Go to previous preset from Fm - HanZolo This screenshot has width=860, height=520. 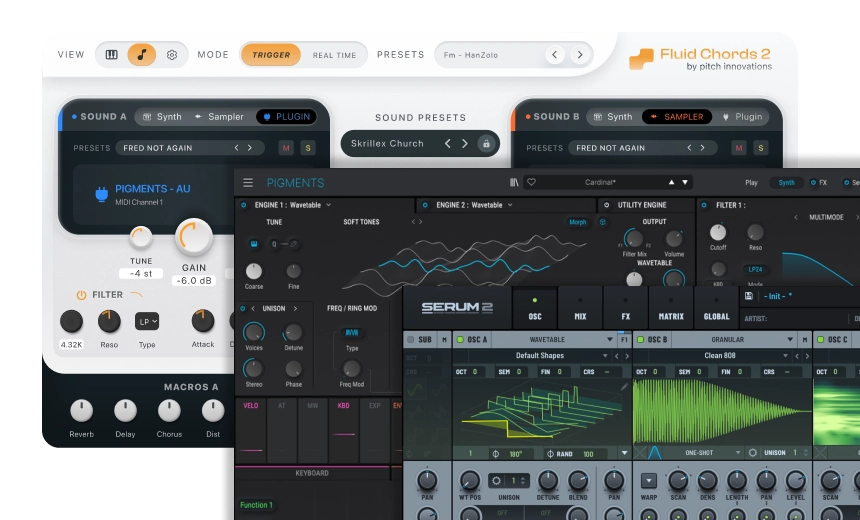(555, 54)
